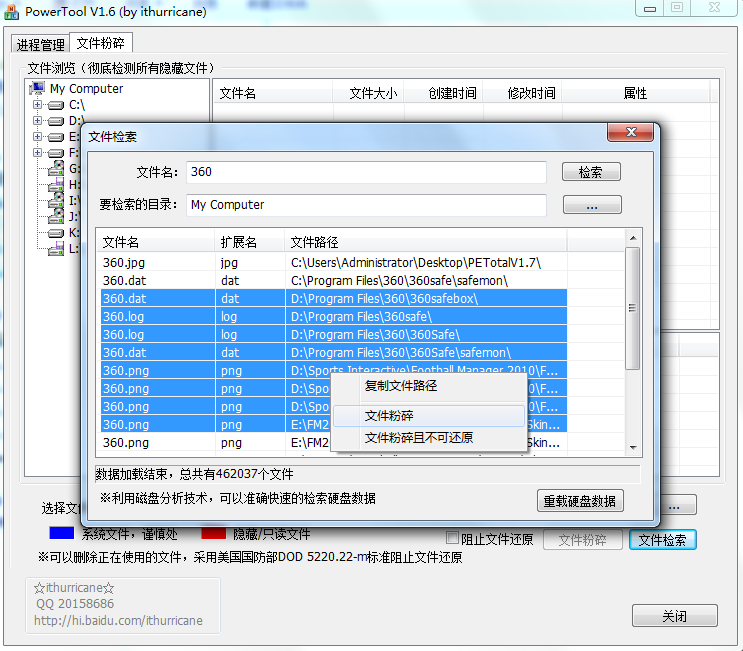Click the blue system file color swatch
This screenshot has height=651, width=743.
pyautogui.click(x=62, y=533)
